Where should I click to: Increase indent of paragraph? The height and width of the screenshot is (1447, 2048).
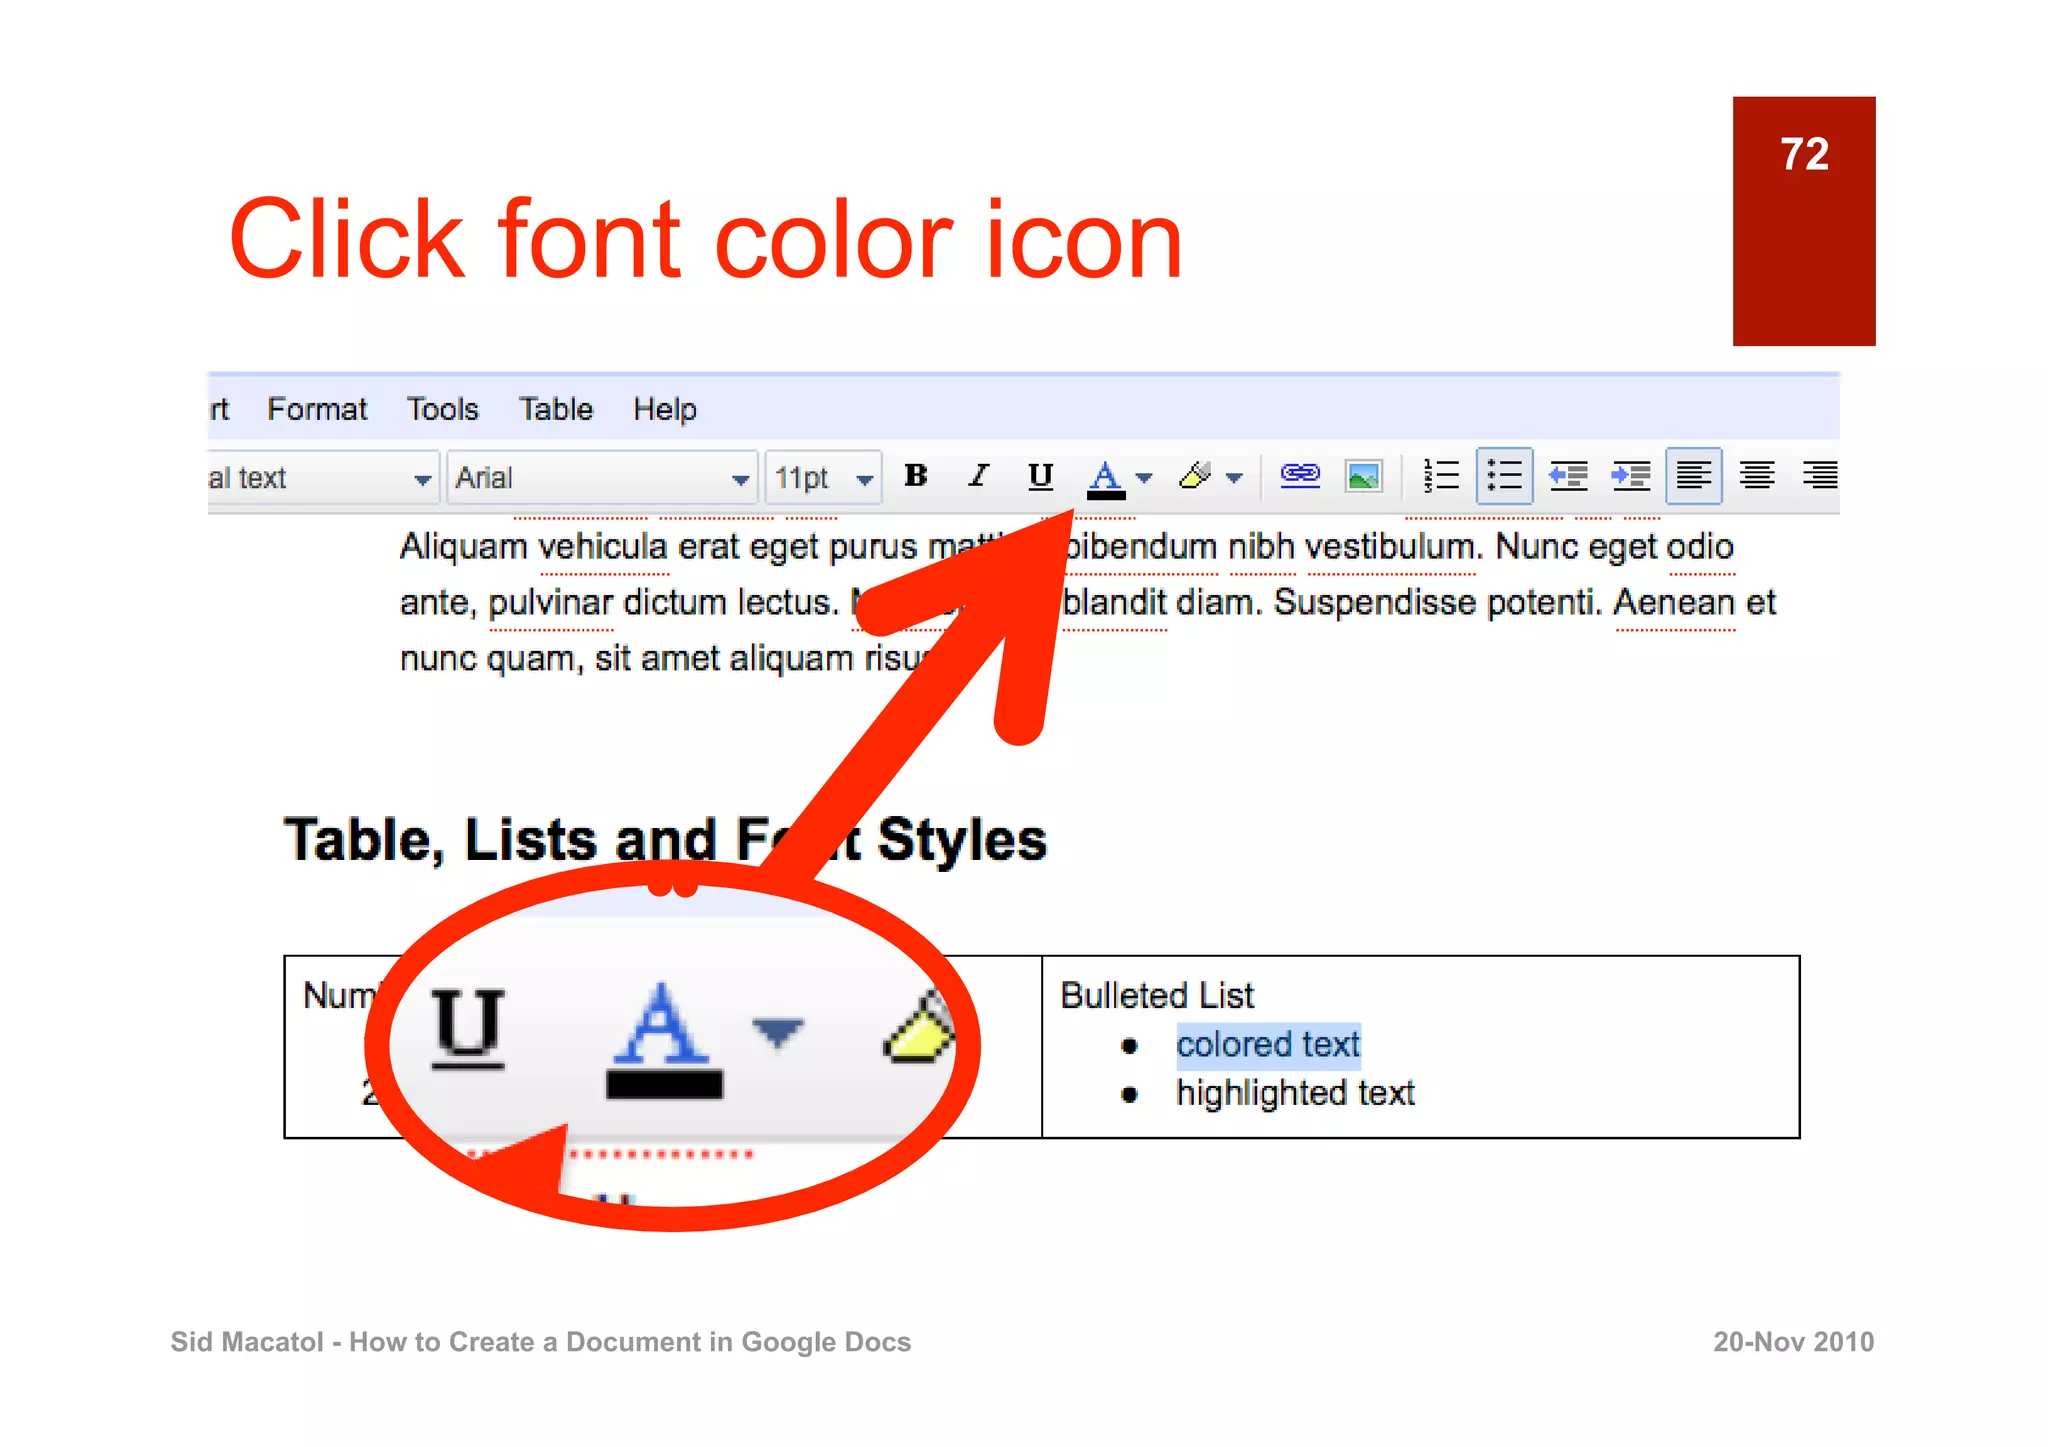point(1631,476)
